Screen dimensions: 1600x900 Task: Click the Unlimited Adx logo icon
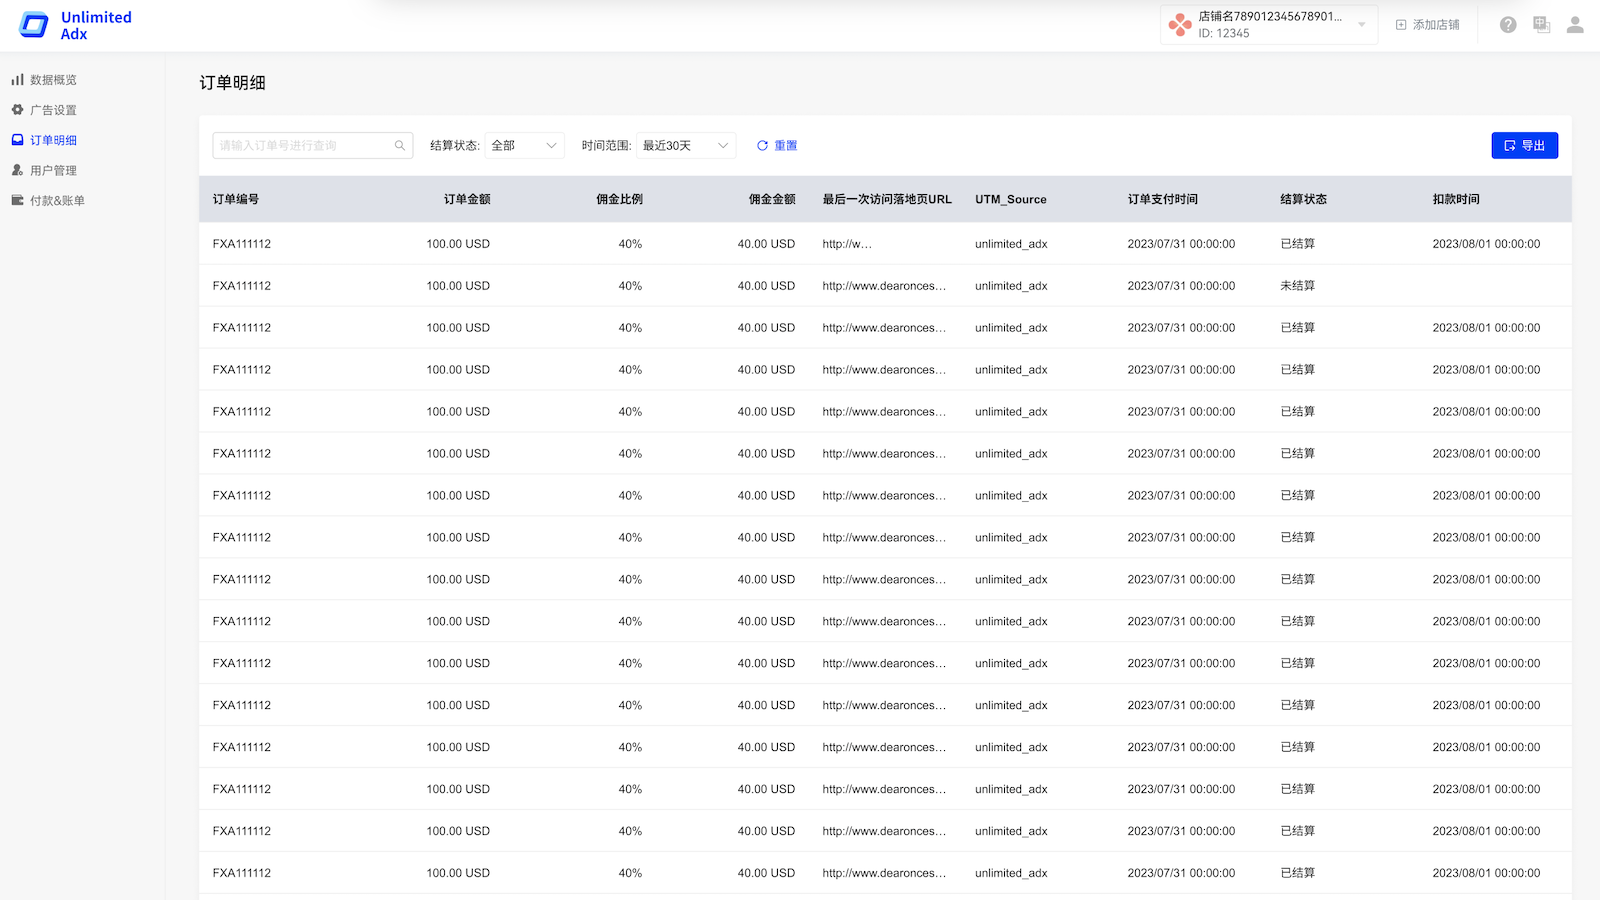[34, 25]
